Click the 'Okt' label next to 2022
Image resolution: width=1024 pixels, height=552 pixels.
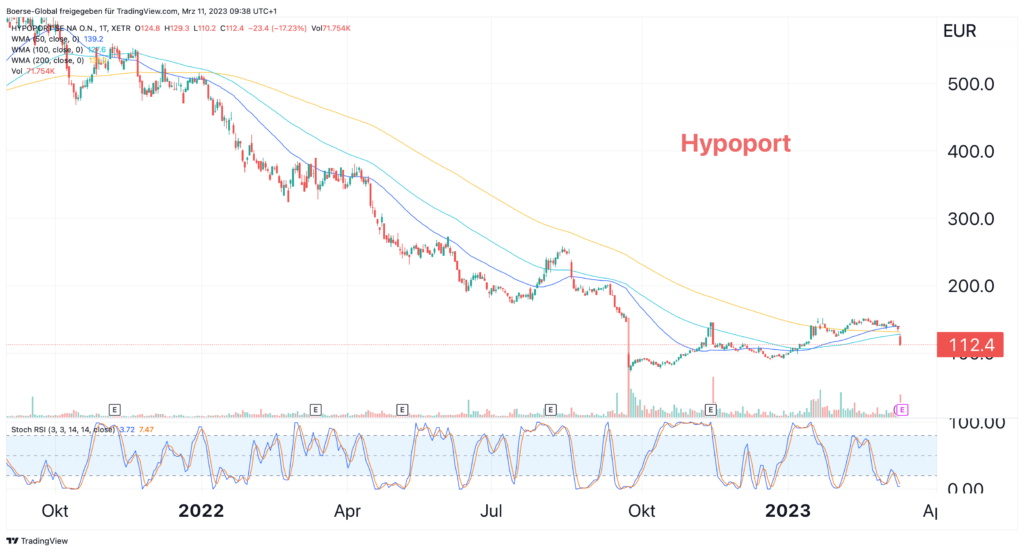pyautogui.click(x=55, y=511)
